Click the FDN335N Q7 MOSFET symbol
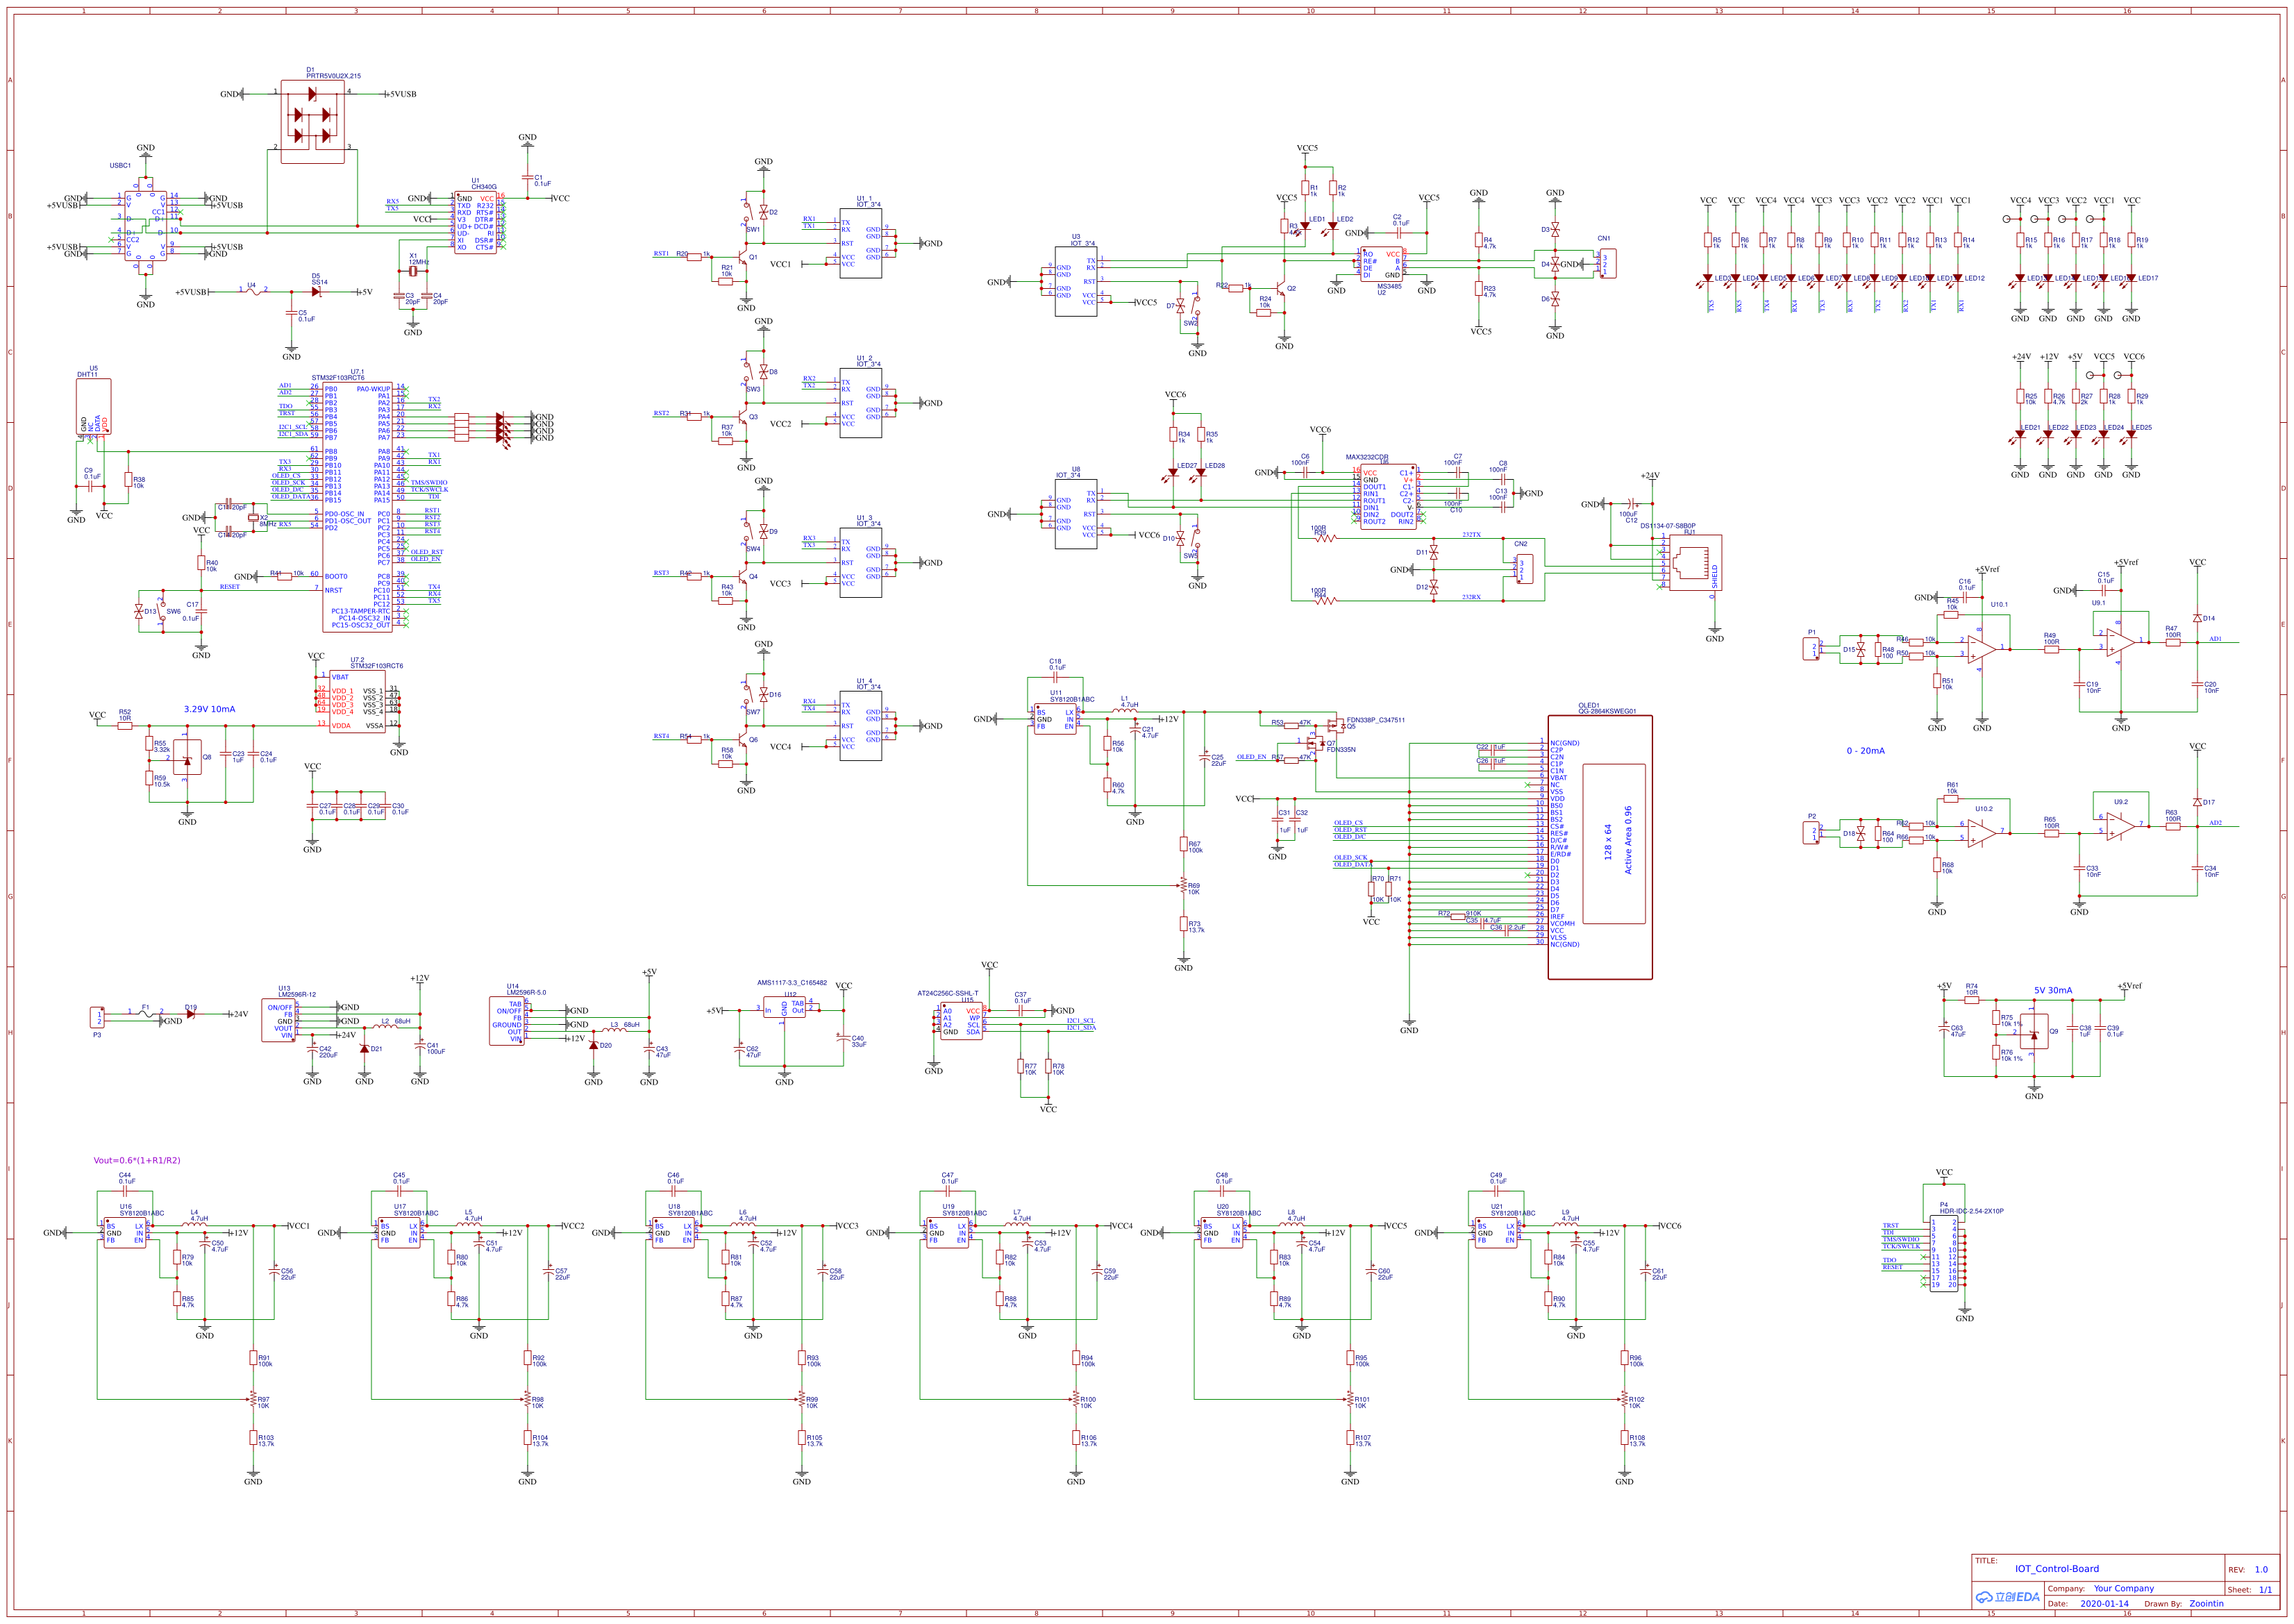The width and height of the screenshot is (2294, 1624). tap(1314, 742)
